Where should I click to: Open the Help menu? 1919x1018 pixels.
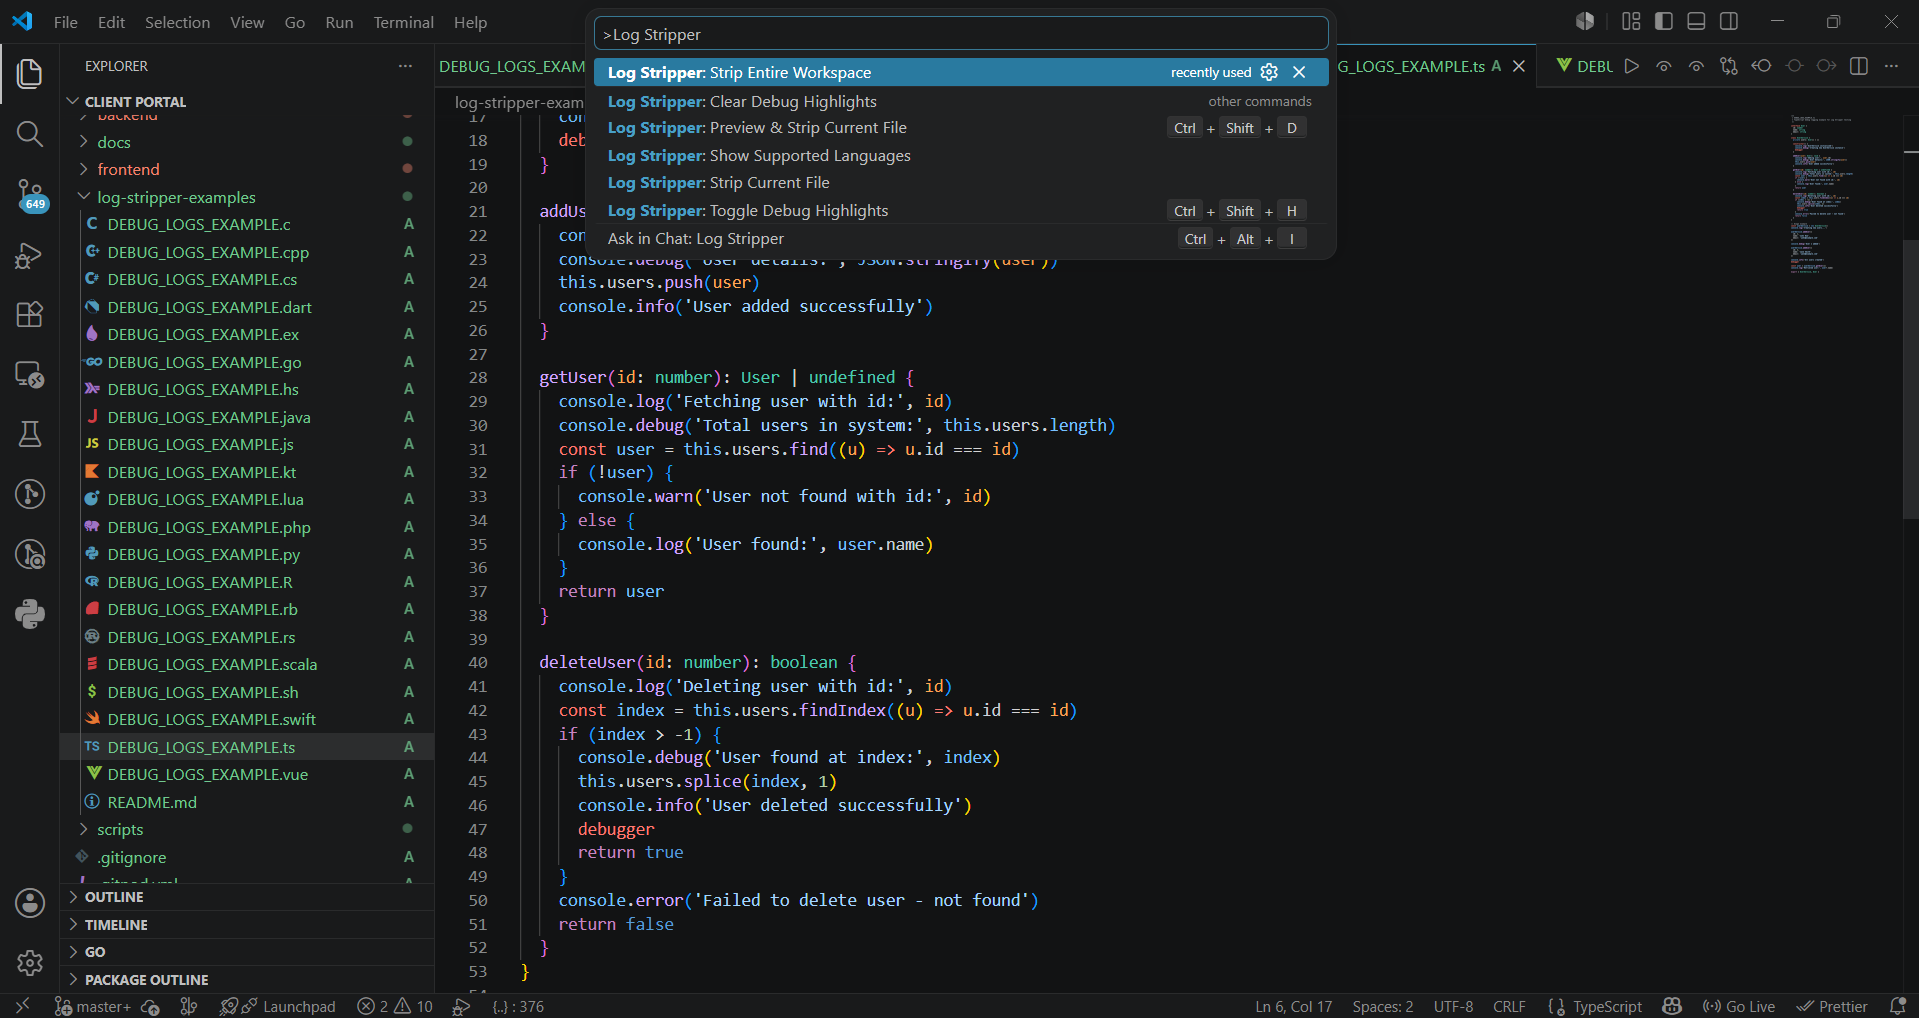(470, 22)
